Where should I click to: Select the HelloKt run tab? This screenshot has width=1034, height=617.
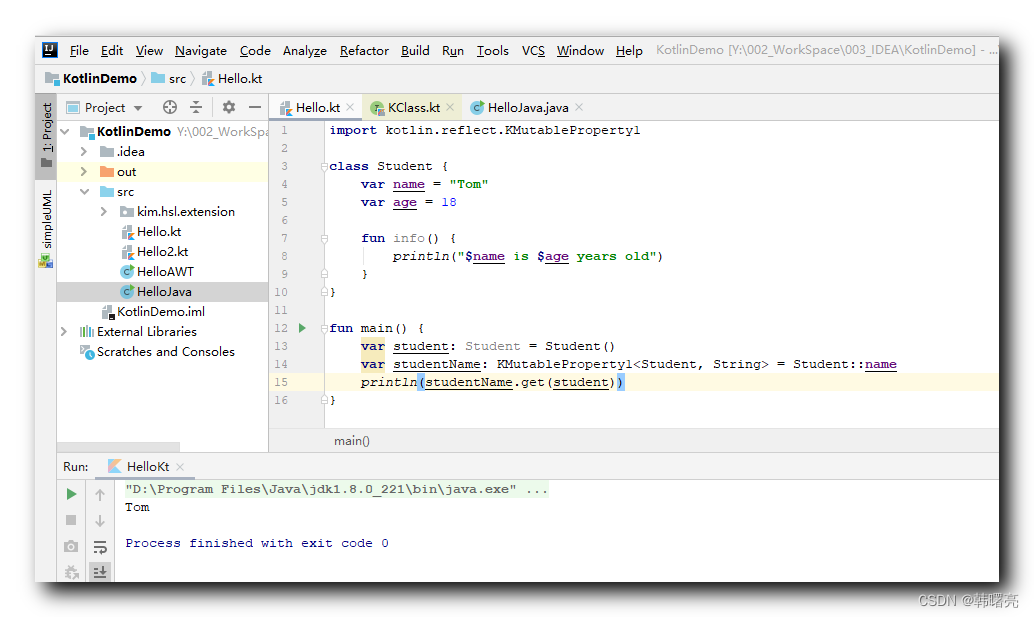click(147, 467)
